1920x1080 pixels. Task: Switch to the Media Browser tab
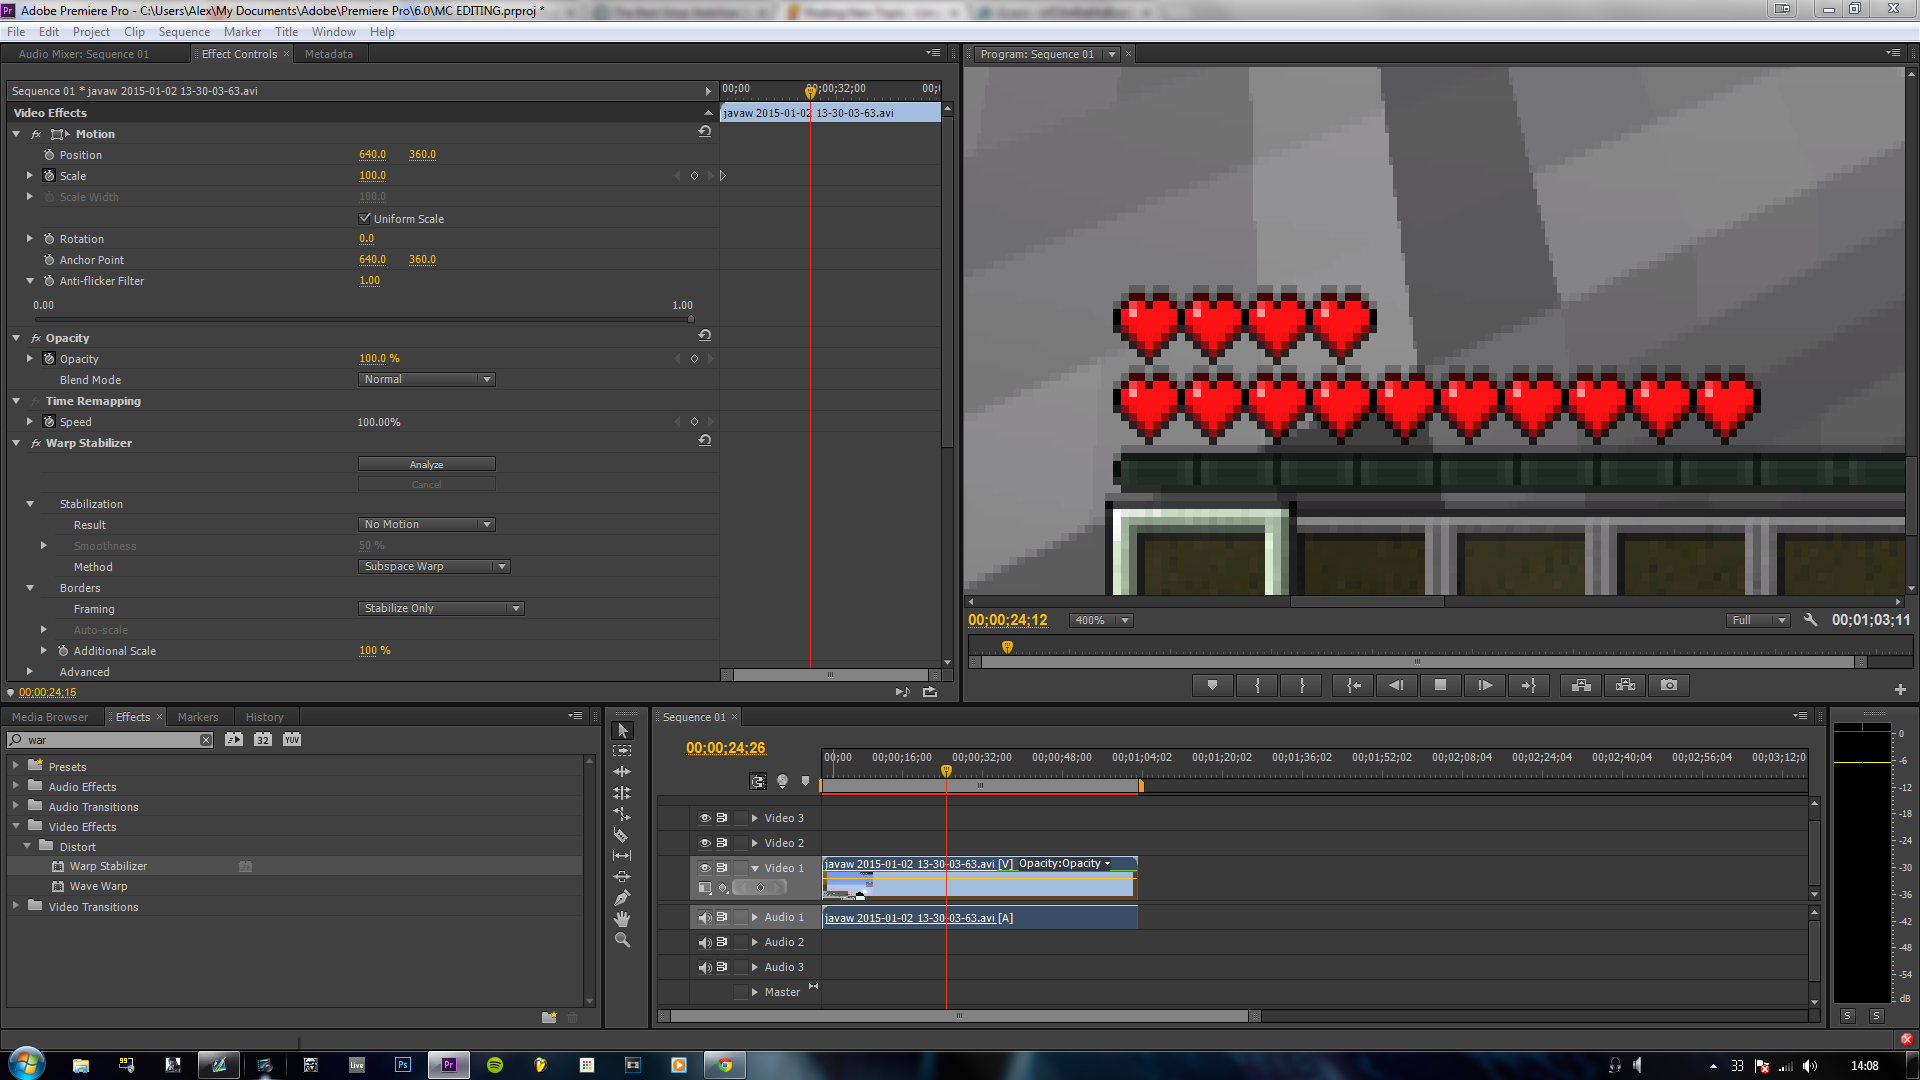click(50, 717)
